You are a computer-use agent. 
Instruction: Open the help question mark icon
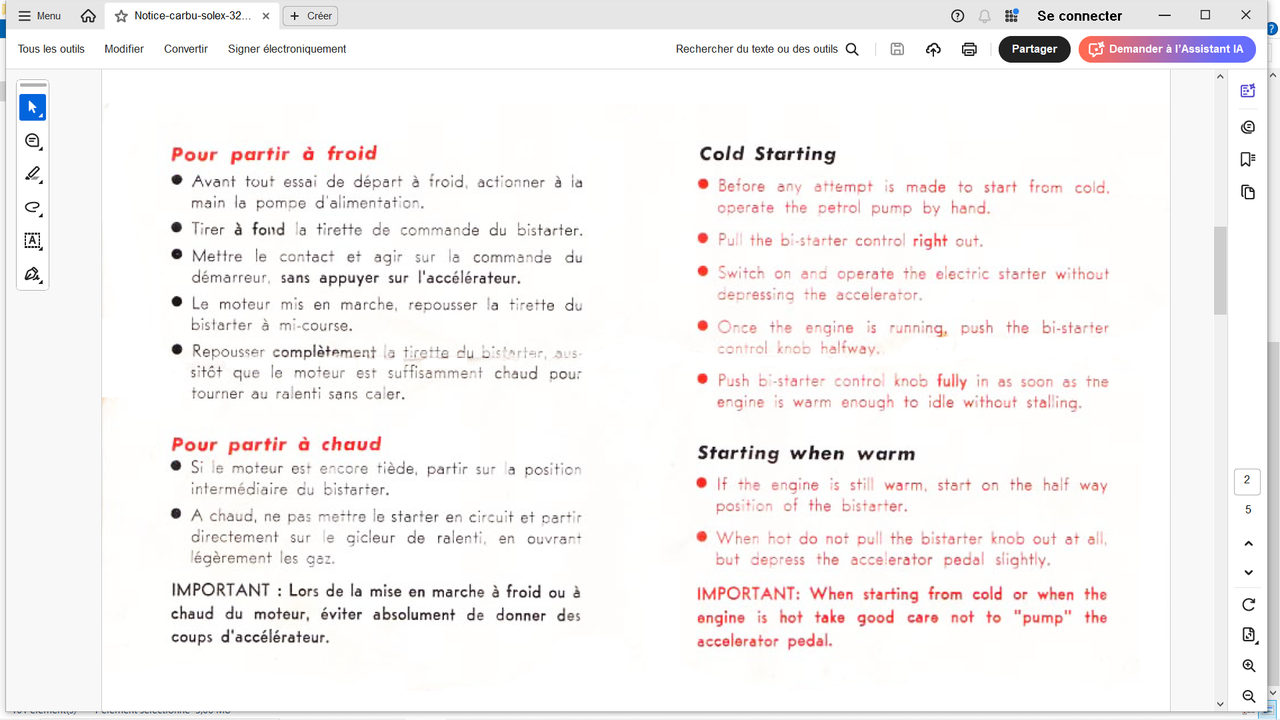pyautogui.click(x=957, y=16)
